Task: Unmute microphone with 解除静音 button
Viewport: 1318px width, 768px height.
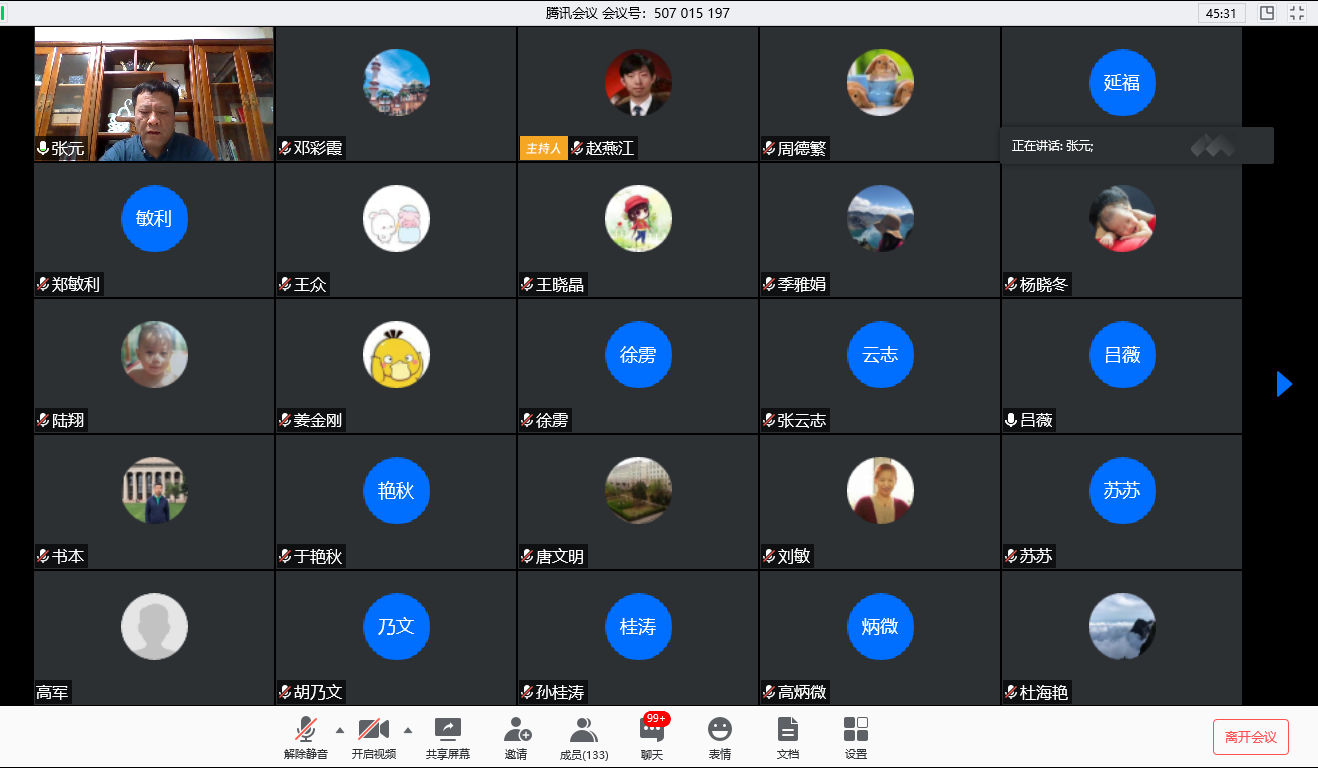Action: click(305, 738)
